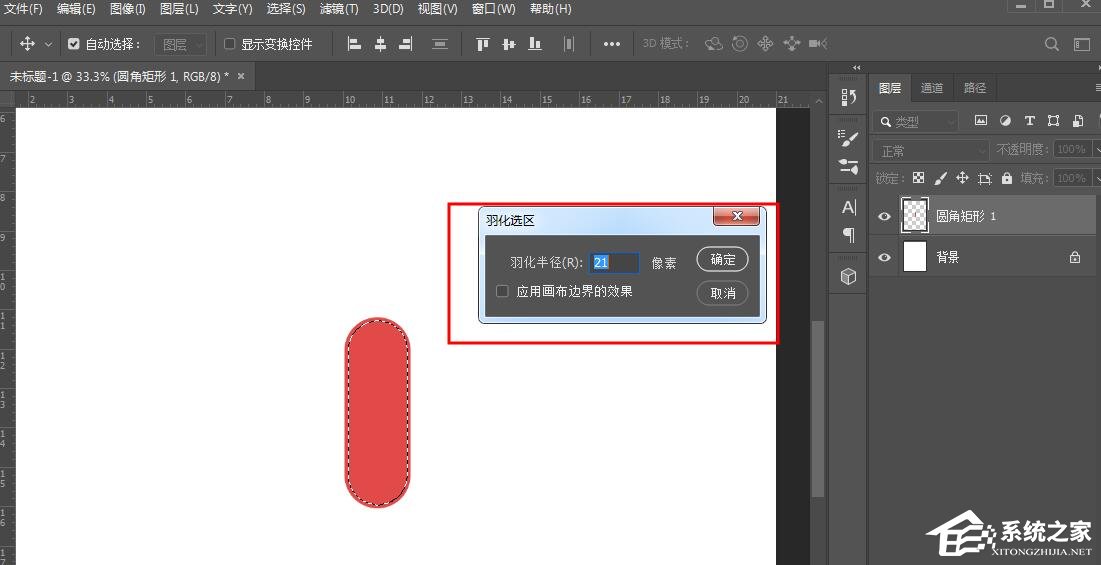The width and height of the screenshot is (1101, 565).
Task: Open the Character panel icon
Action: (849, 208)
